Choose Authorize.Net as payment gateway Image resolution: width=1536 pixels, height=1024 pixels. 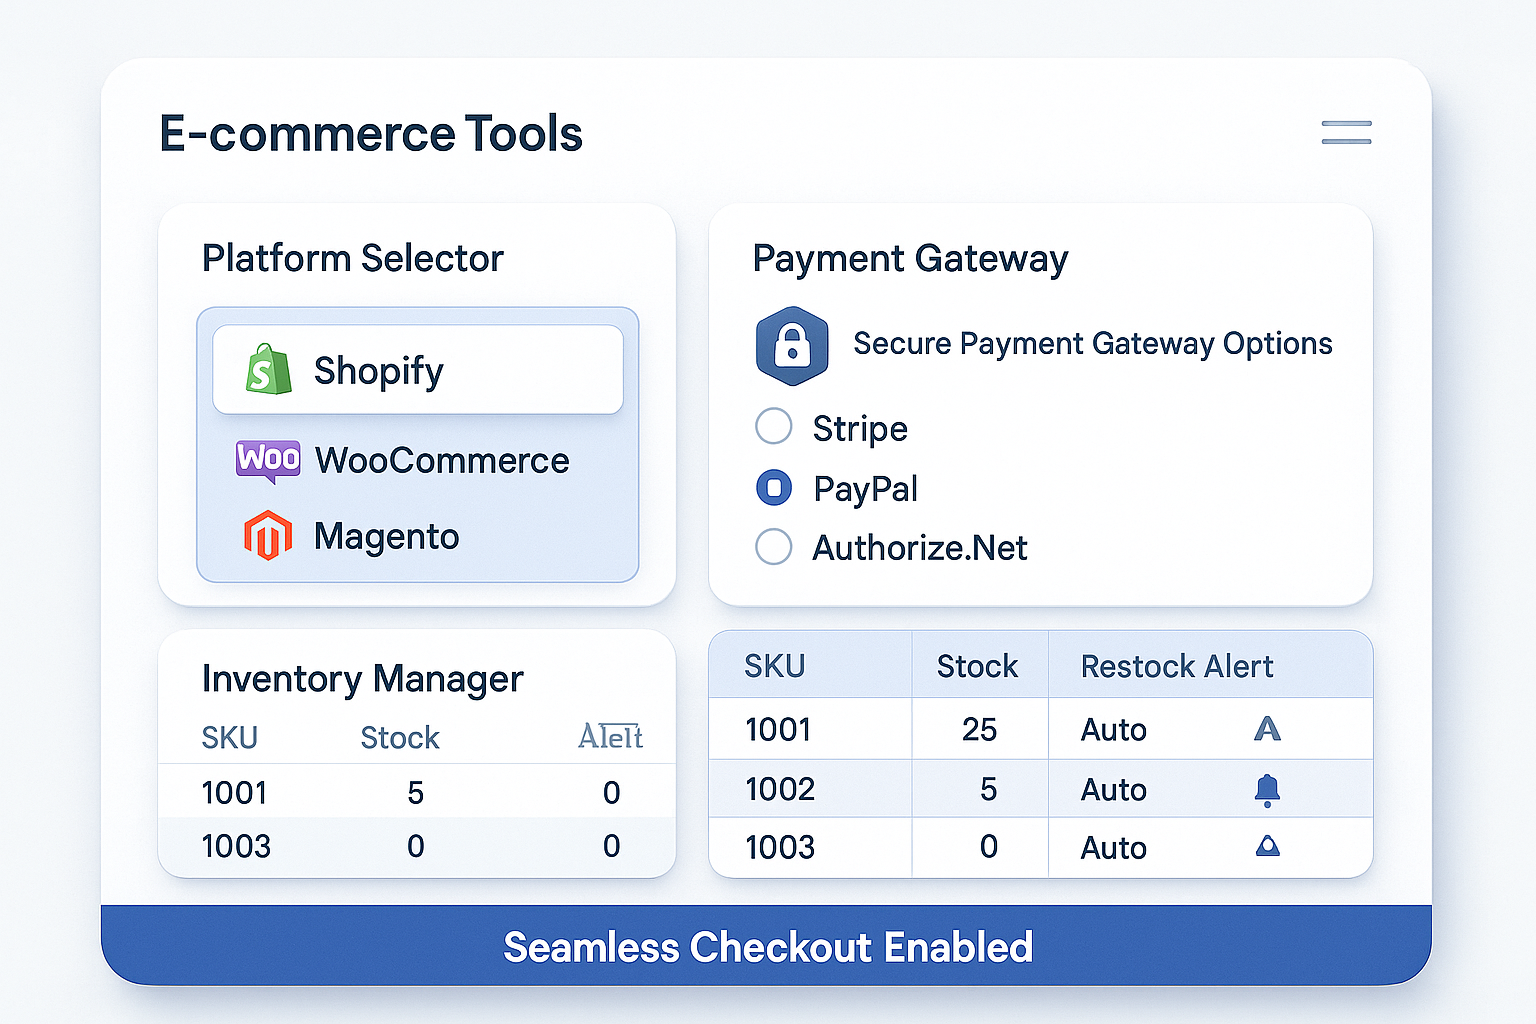click(773, 547)
